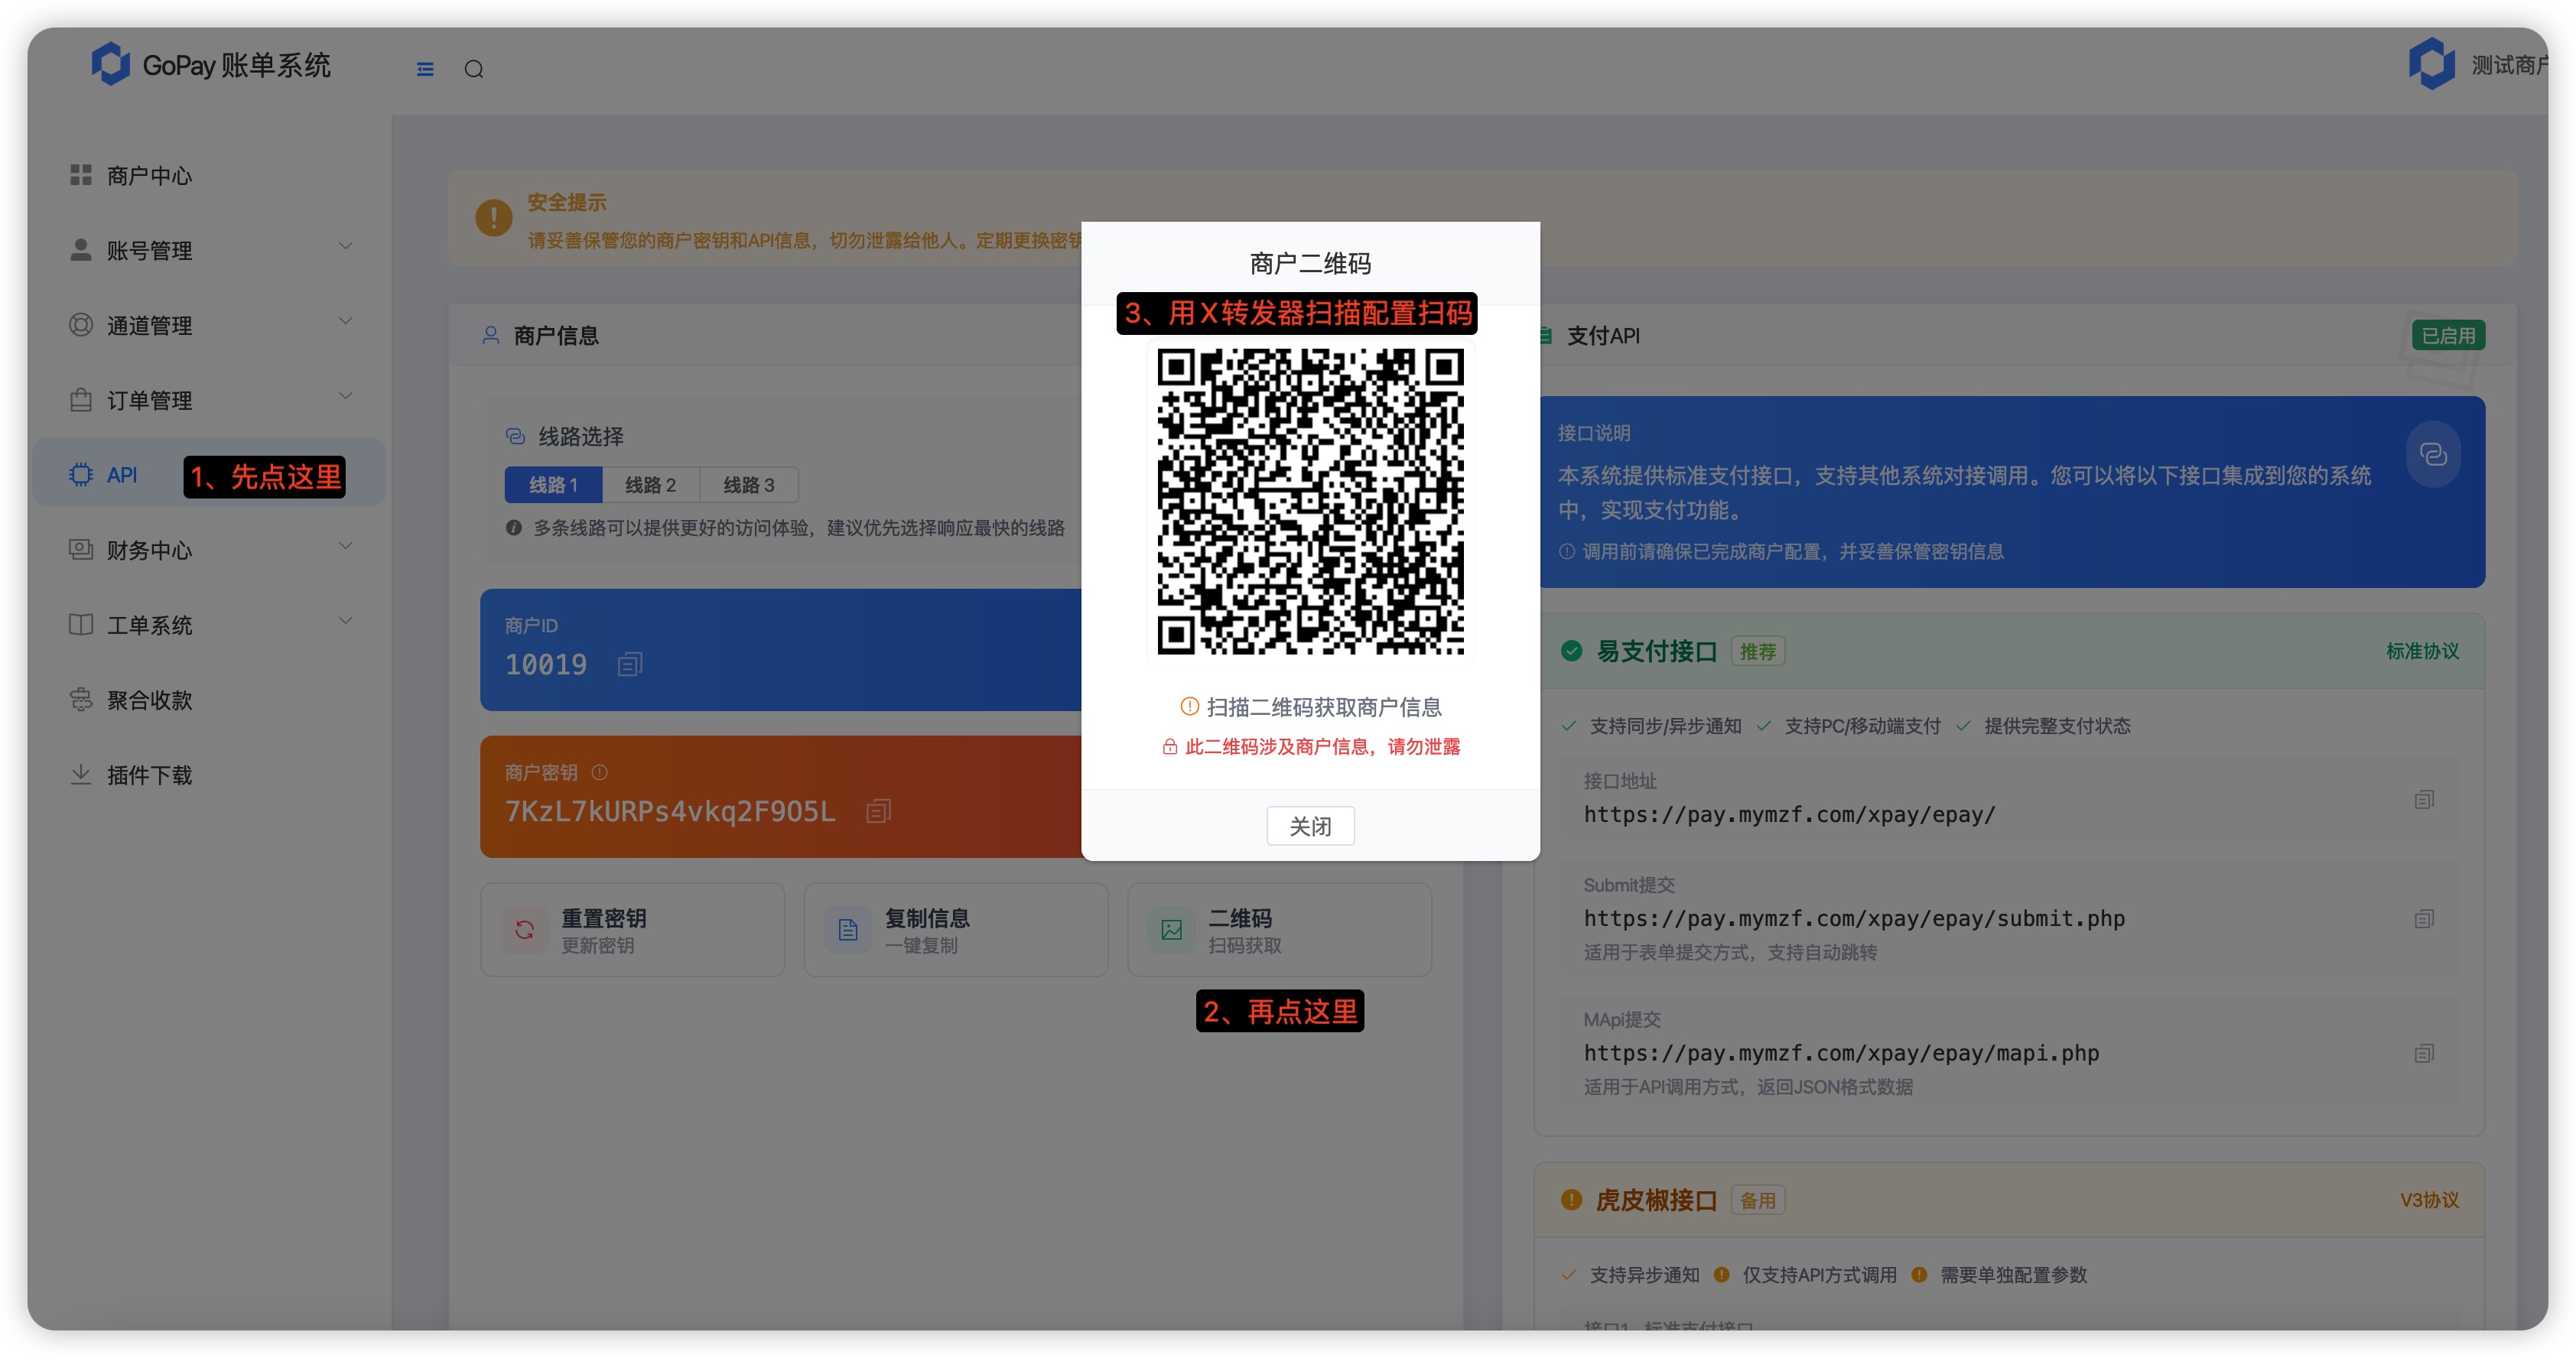
Task: Click the 商户中心 grid icon
Action: click(81, 175)
